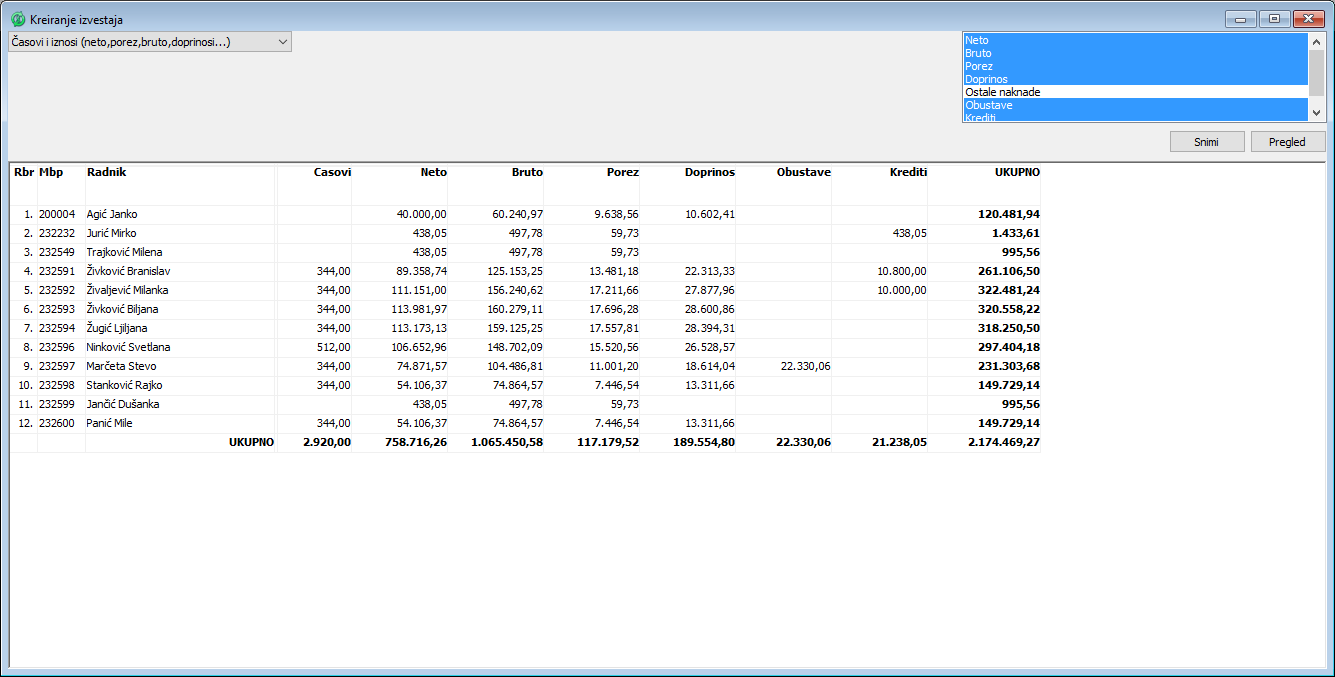The width and height of the screenshot is (1335, 677).
Task: Click the UKUPNO column header
Action: 1016,172
